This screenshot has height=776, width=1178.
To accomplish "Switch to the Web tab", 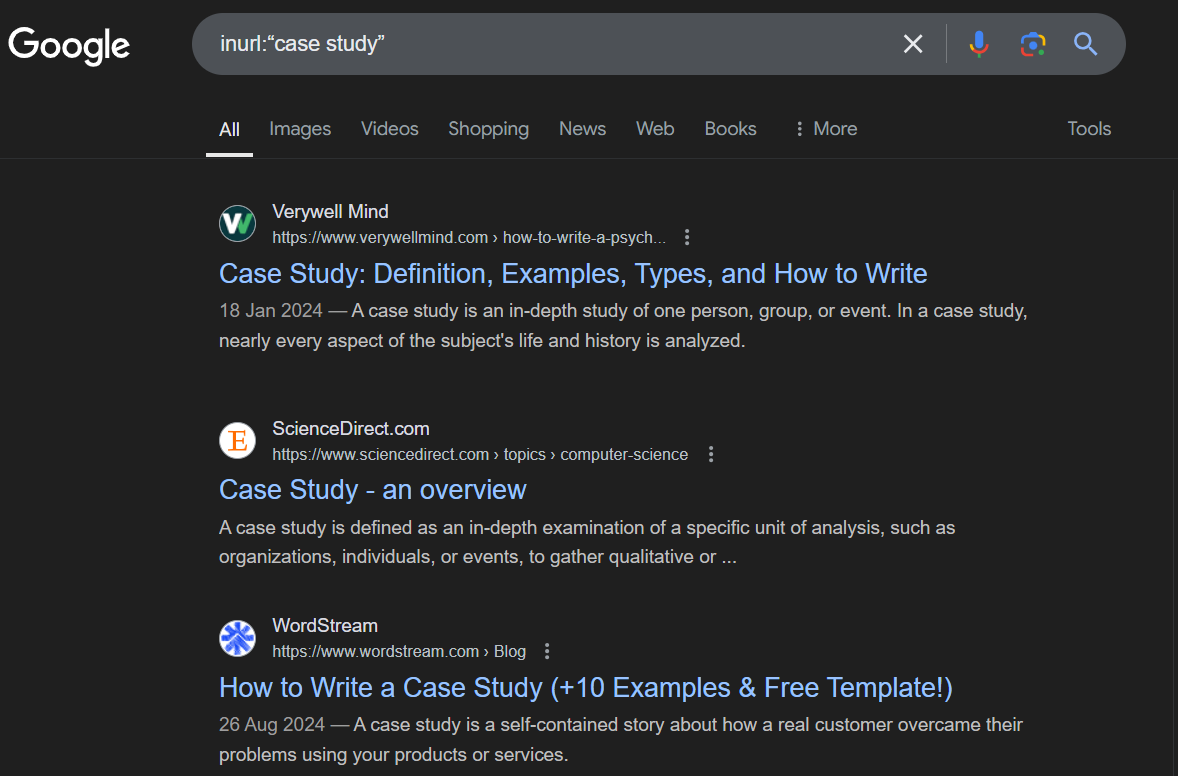I will point(655,129).
